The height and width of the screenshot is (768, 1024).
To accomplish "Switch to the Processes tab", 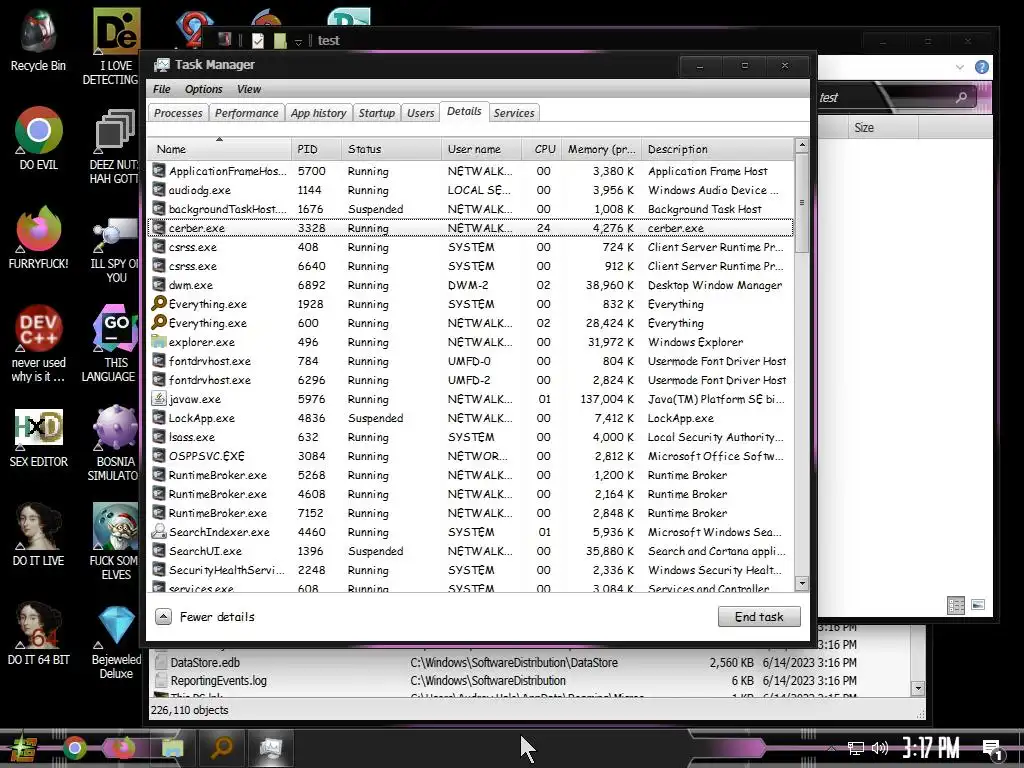I will (178, 113).
